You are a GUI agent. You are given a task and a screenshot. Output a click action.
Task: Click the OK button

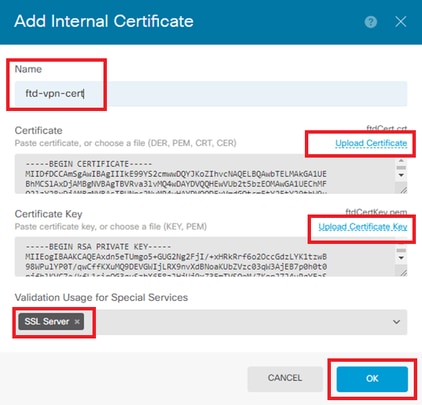click(x=372, y=379)
